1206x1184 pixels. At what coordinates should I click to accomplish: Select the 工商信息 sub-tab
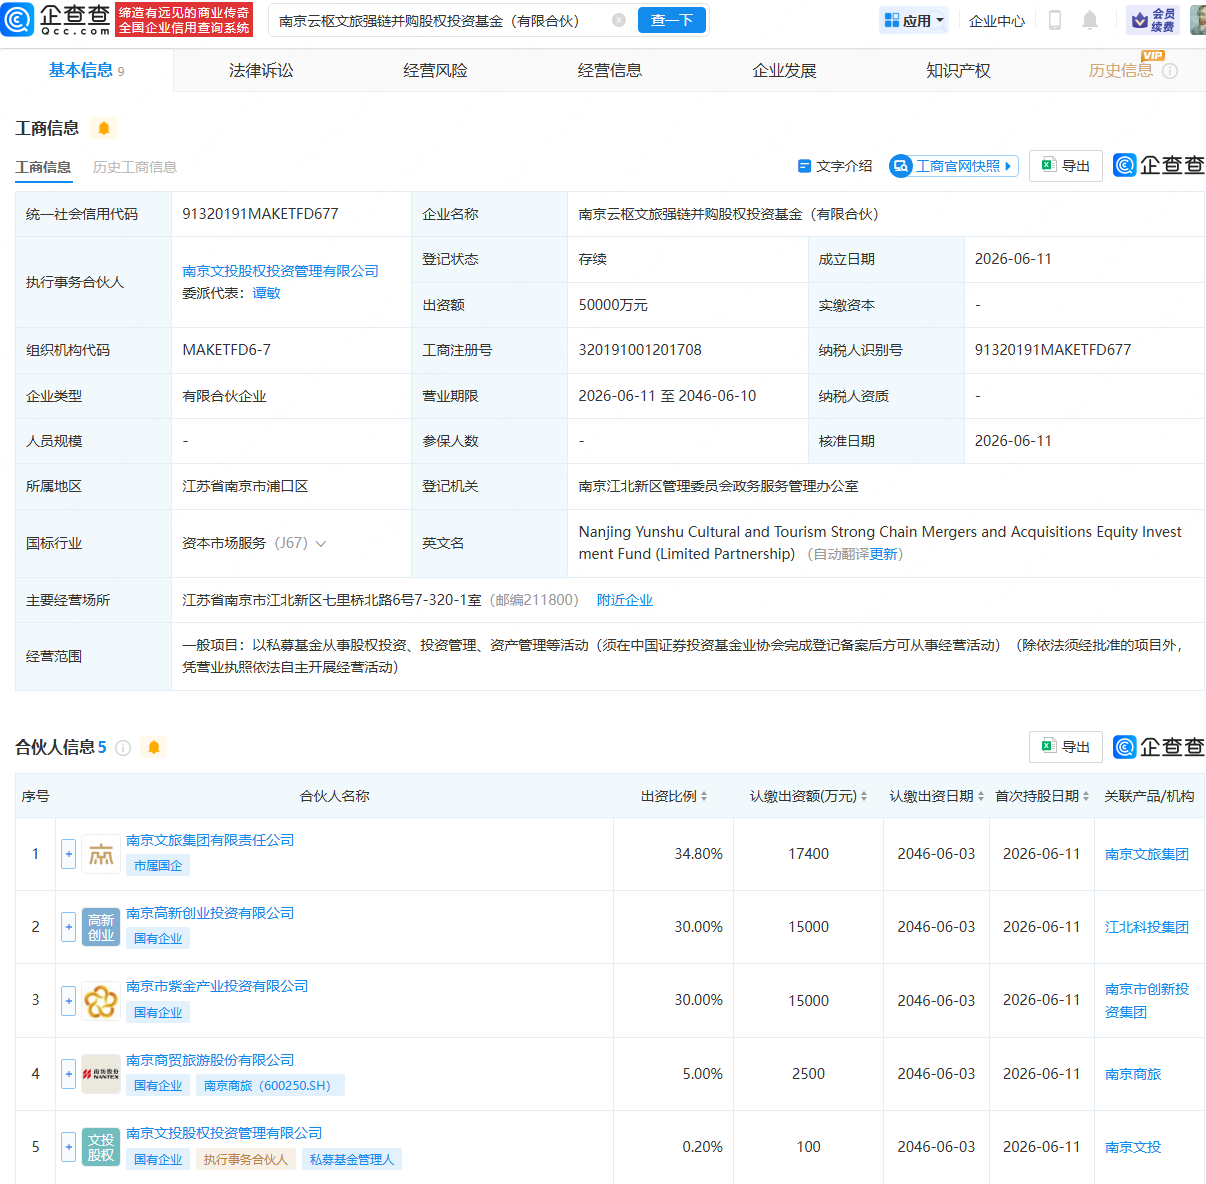pyautogui.click(x=43, y=167)
